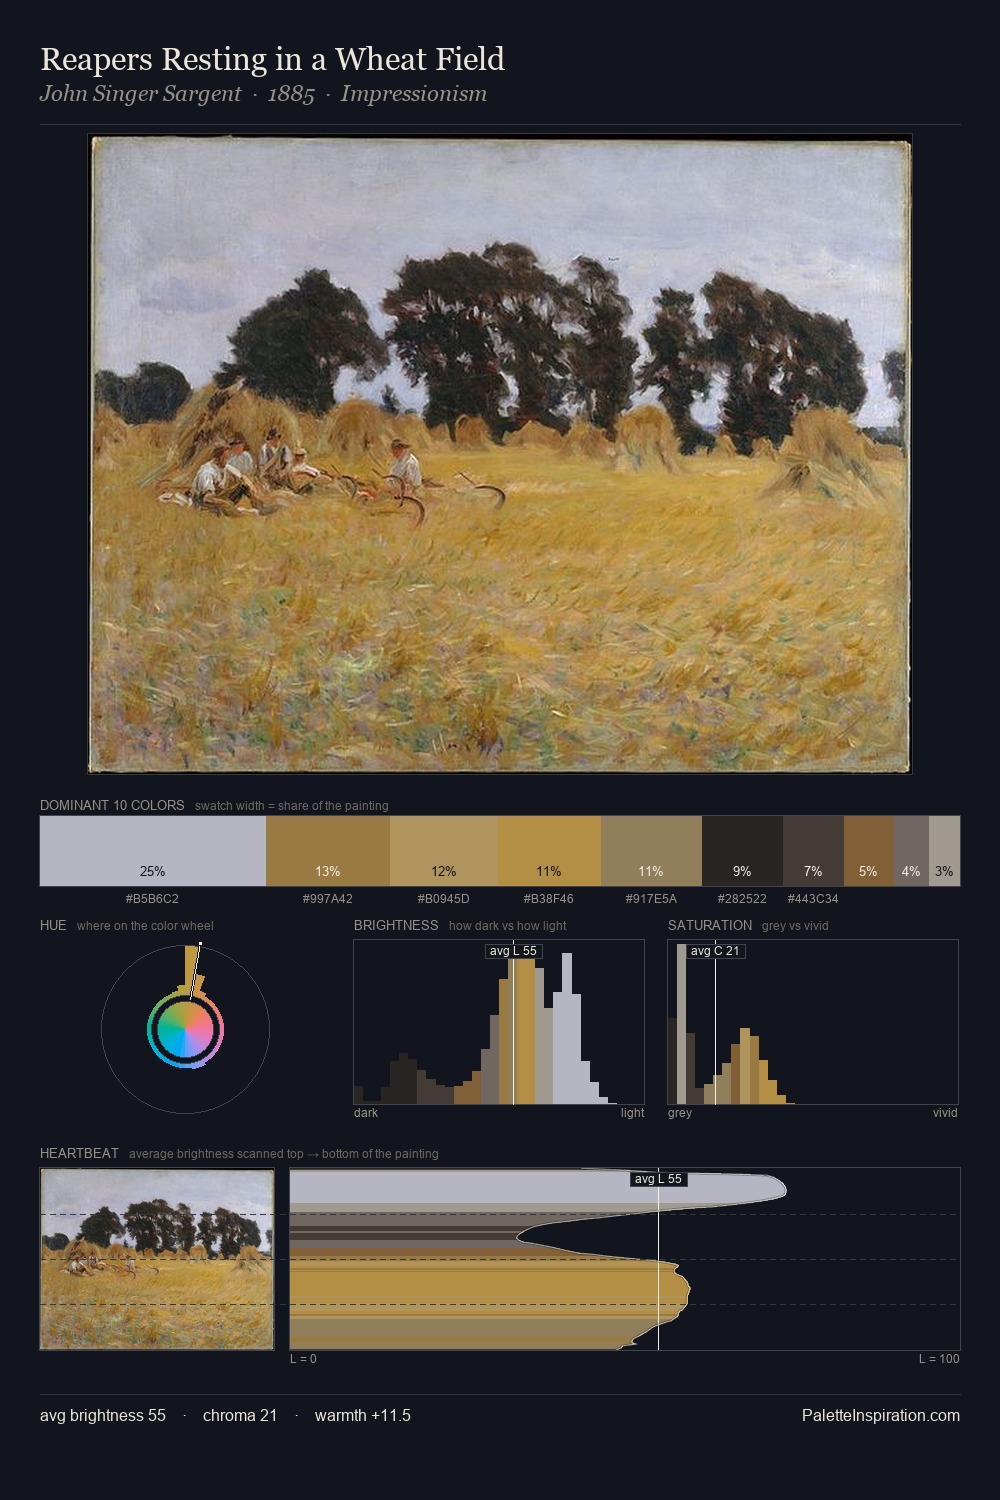
Task: Click hex code #282522
Action: pyautogui.click(x=742, y=899)
